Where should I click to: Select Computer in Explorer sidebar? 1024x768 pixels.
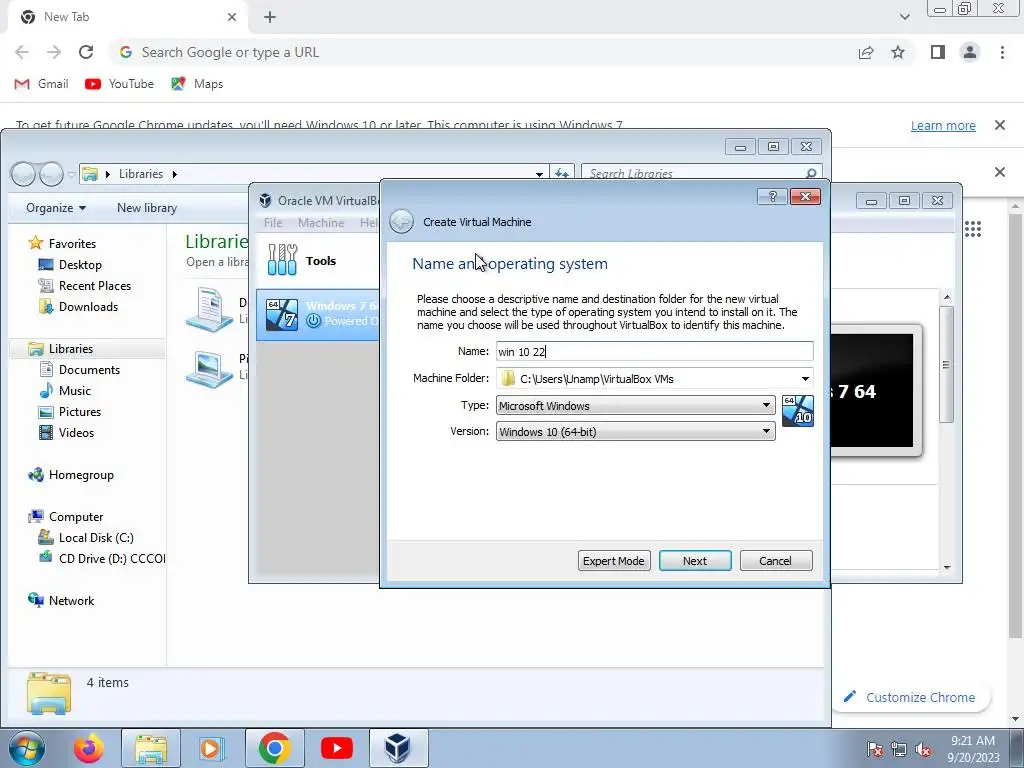76,517
